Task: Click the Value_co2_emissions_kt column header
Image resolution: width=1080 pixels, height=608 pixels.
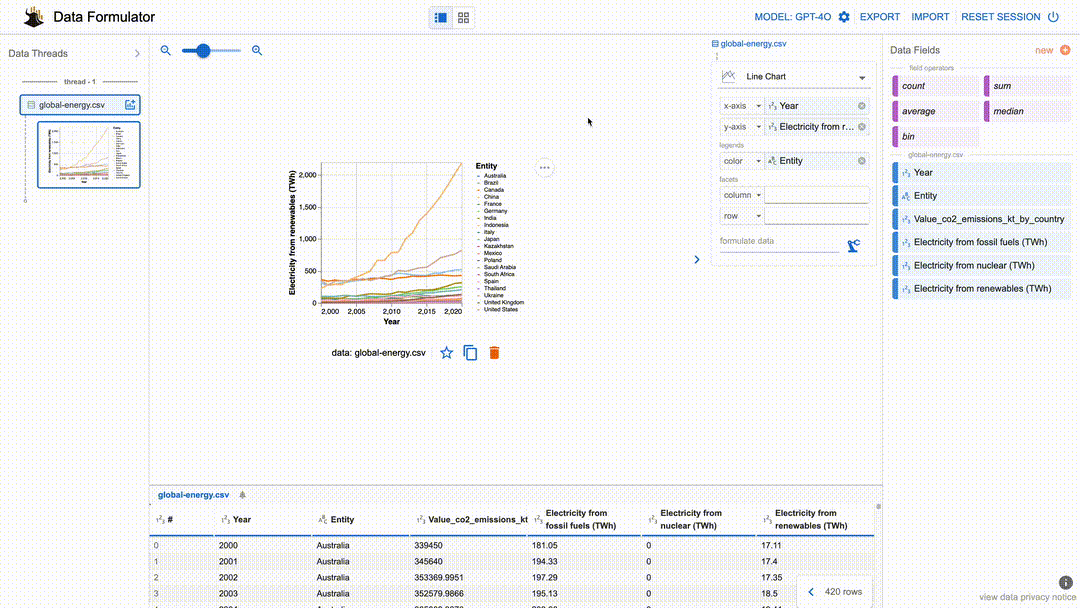Action: pyautogui.click(x=468, y=520)
